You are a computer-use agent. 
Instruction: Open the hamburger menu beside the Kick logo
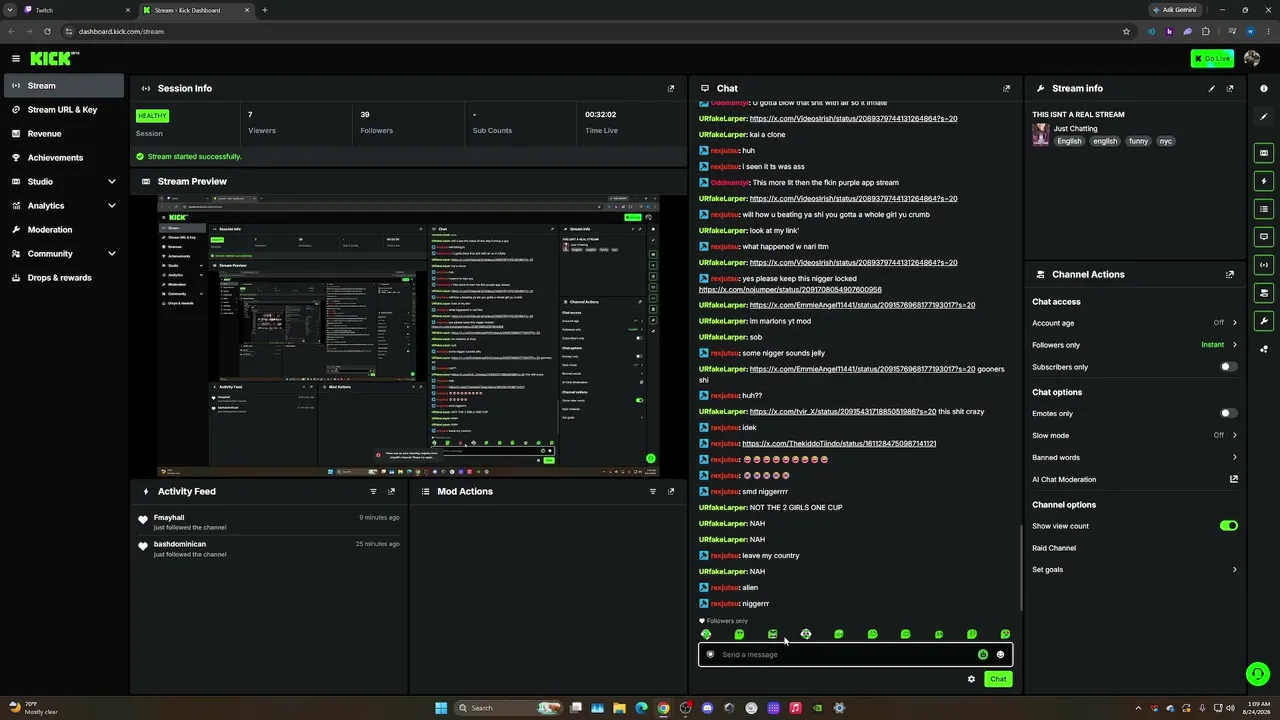coord(16,59)
